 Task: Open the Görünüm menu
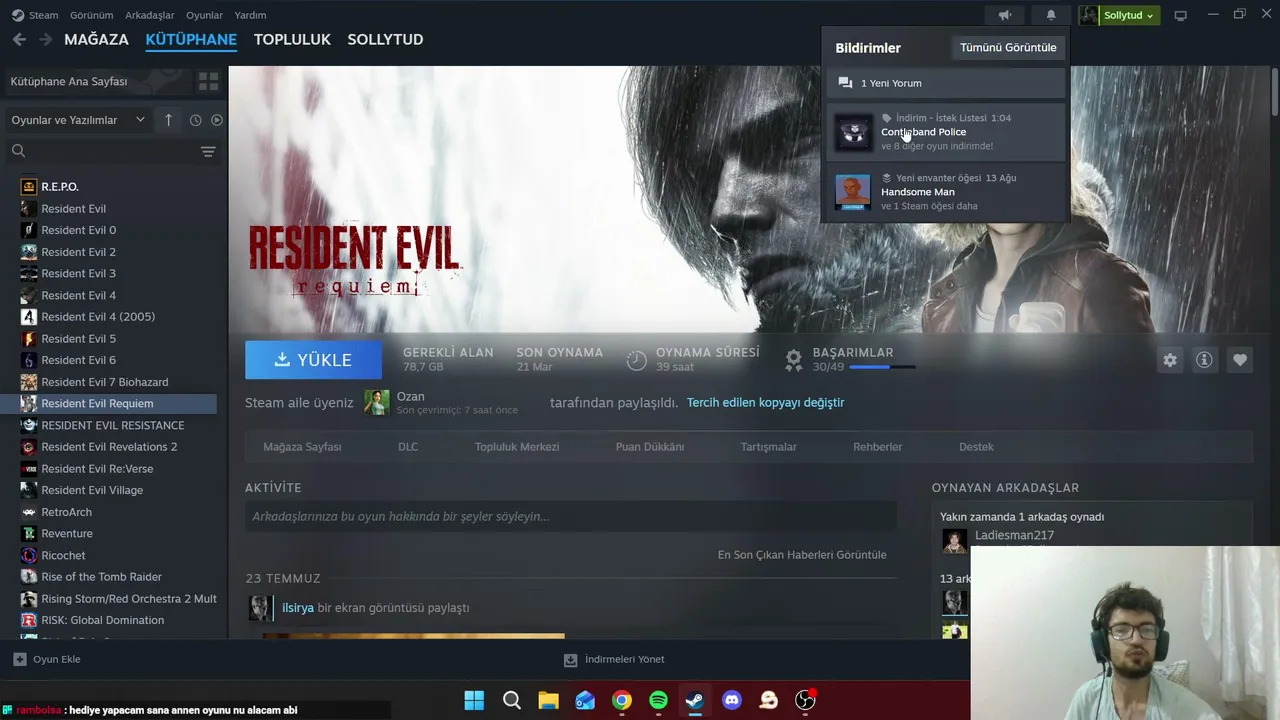pyautogui.click(x=91, y=15)
